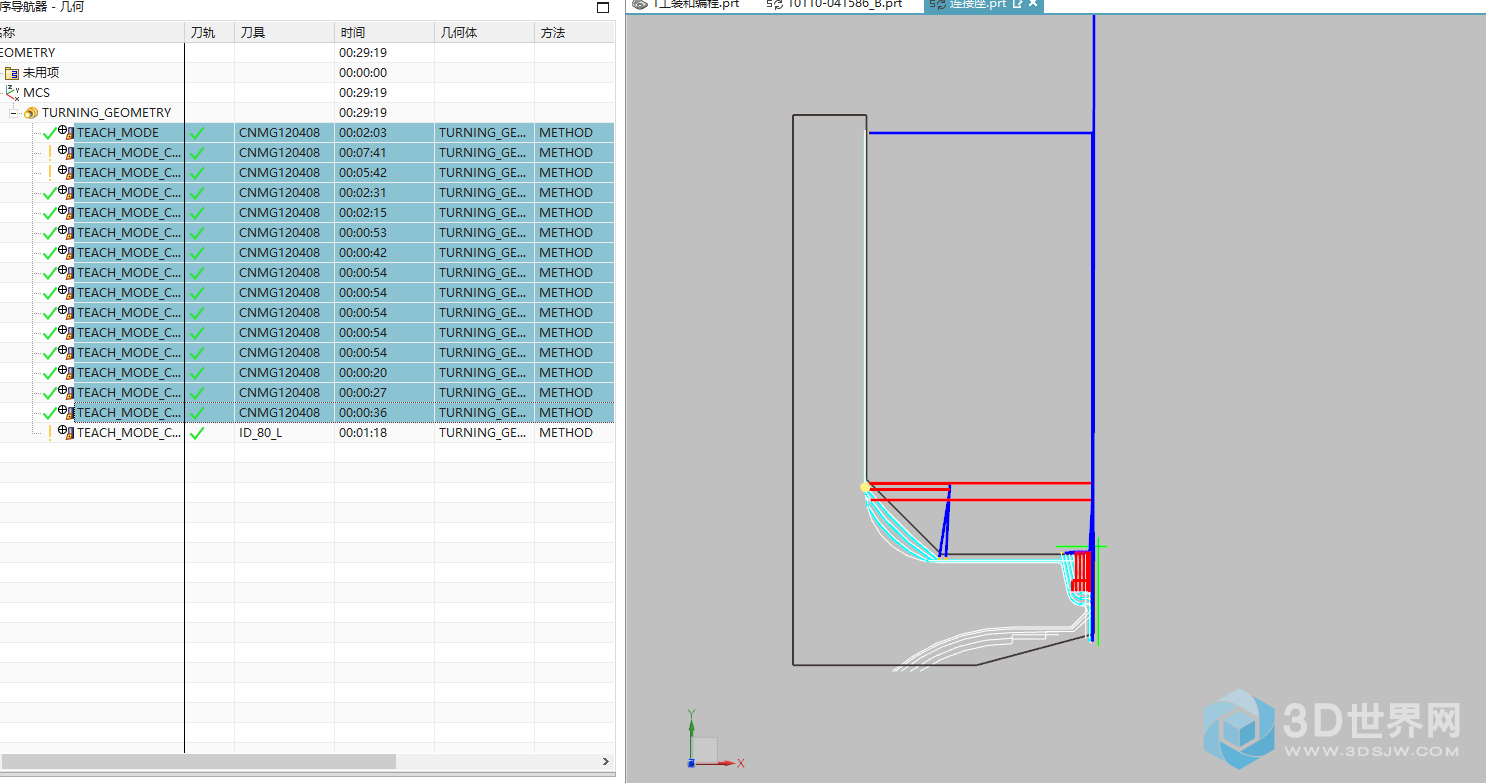Click operation icon of 00:00:20 row
The image size is (1486, 783).
pos(66,372)
